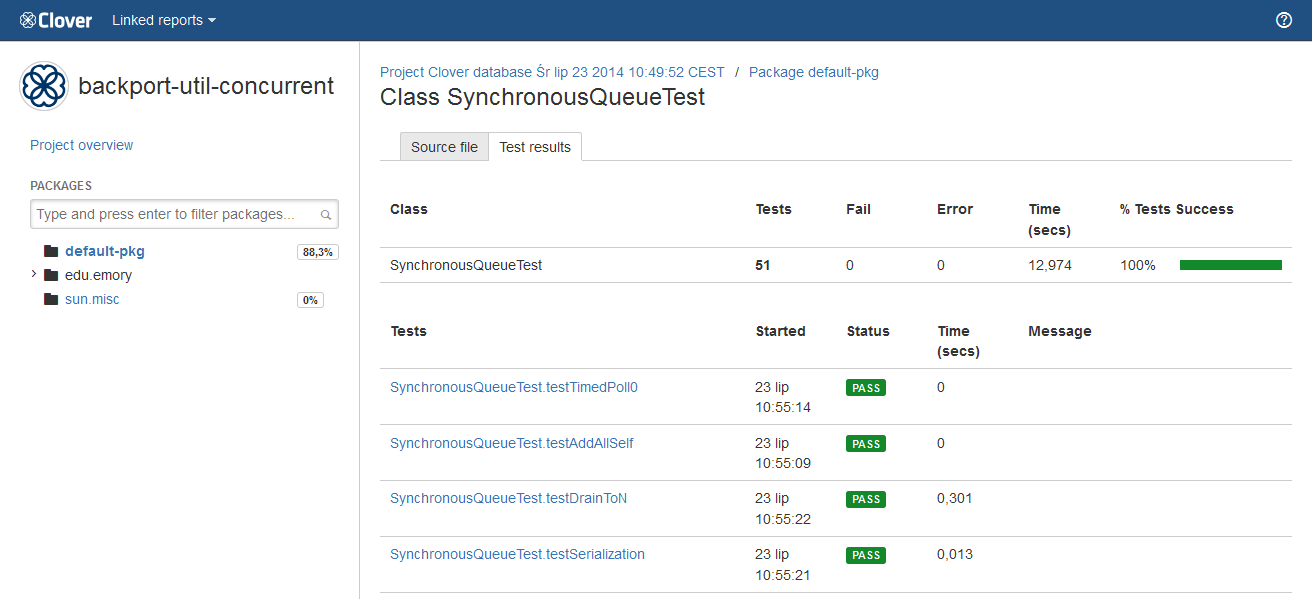1312x599 pixels.
Task: Click the backport-util-concurrent project logo
Action: point(44,86)
